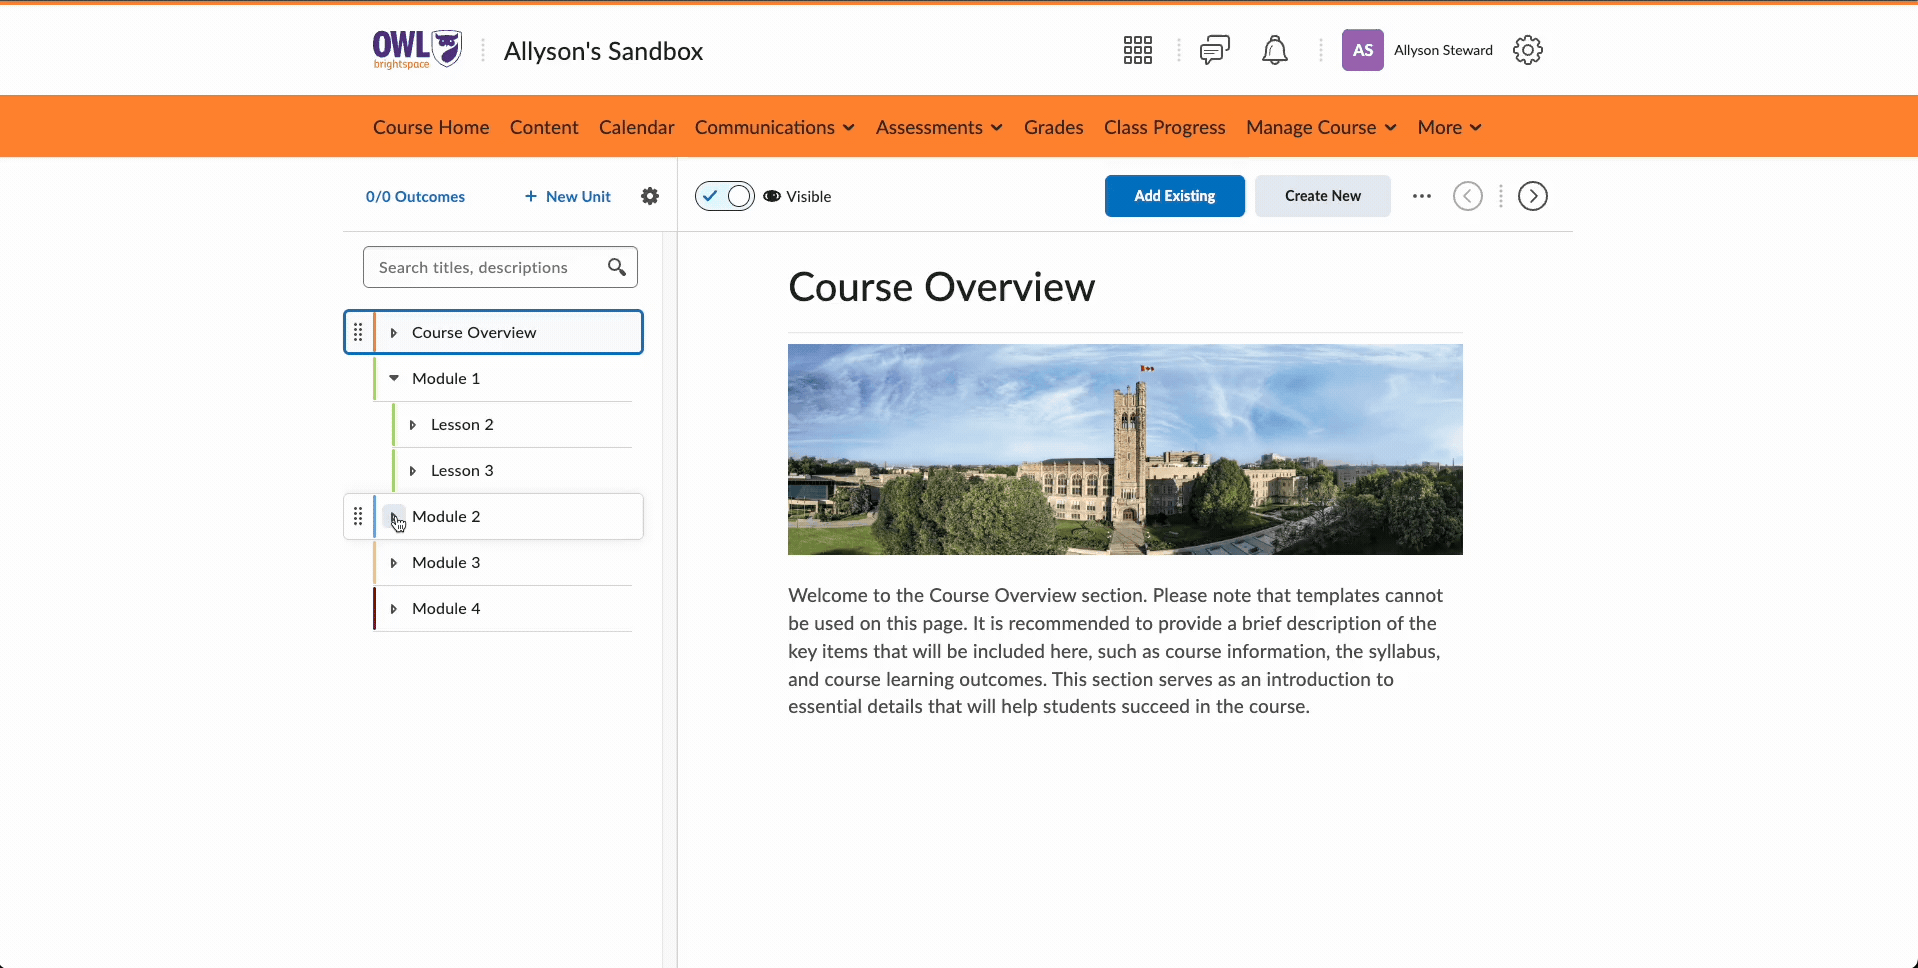
Task: Go to the Grades tab
Action: click(1053, 127)
